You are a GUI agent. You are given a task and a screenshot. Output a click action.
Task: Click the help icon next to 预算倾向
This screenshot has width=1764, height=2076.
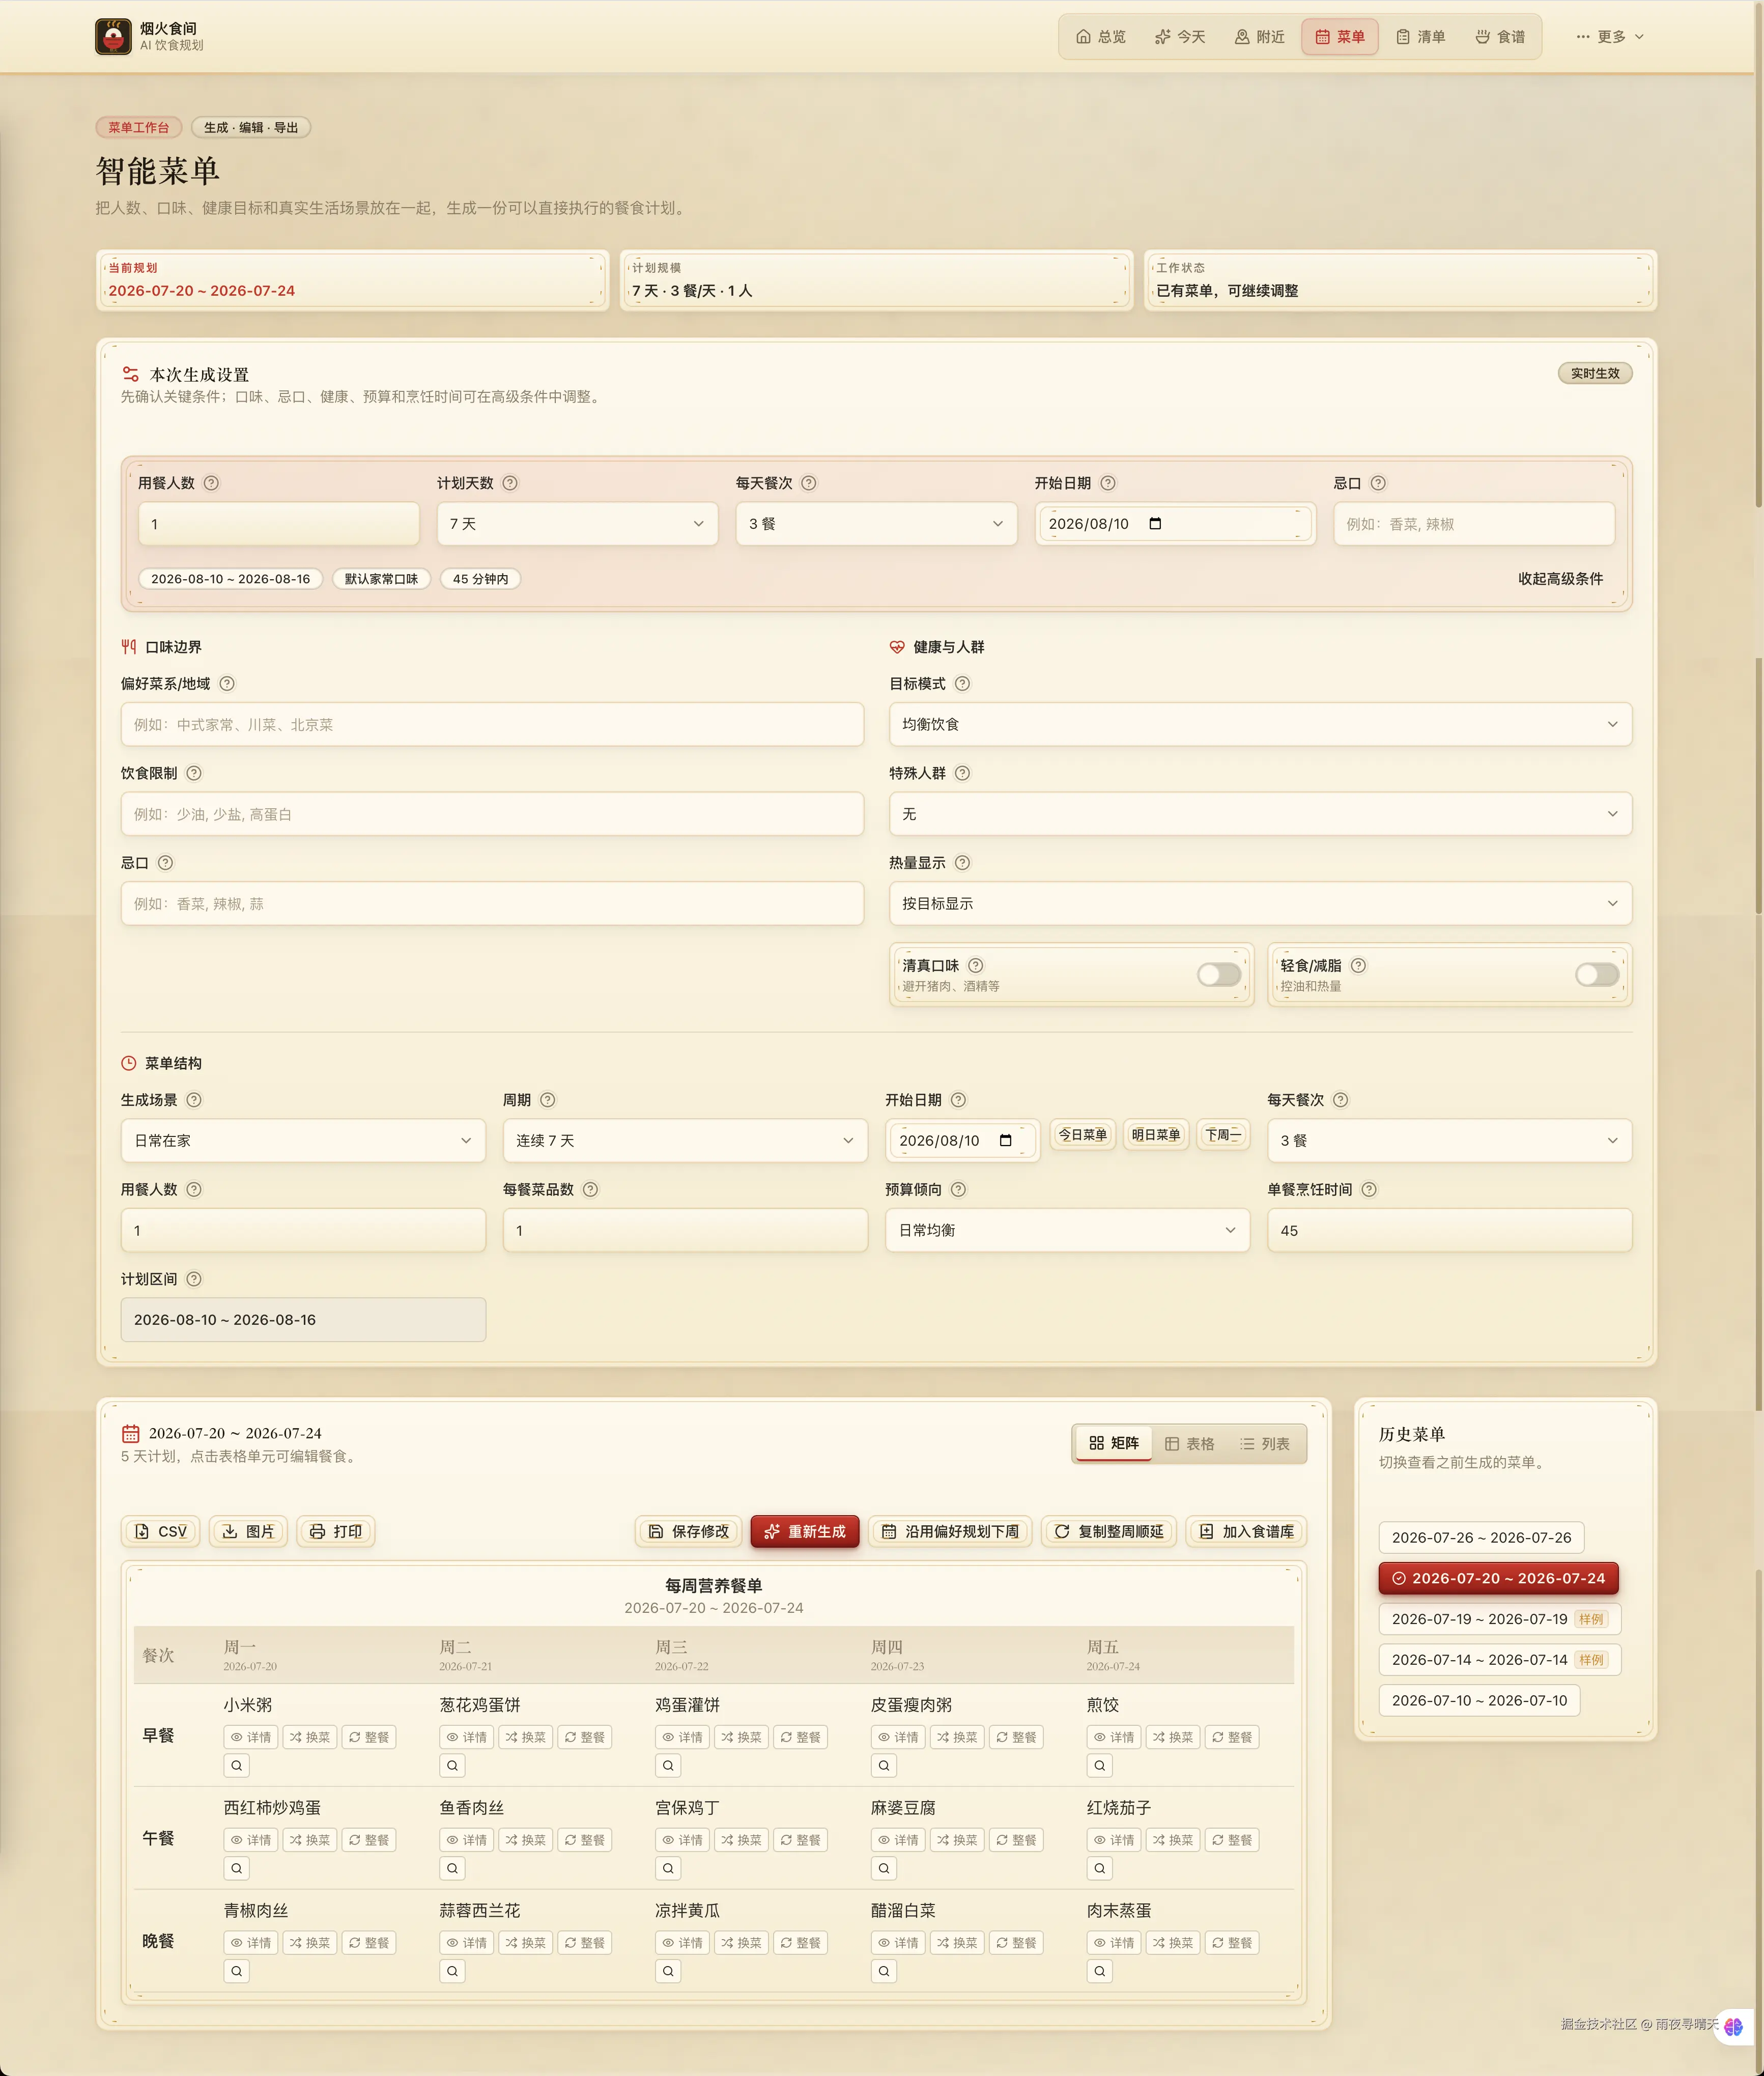(x=958, y=1189)
